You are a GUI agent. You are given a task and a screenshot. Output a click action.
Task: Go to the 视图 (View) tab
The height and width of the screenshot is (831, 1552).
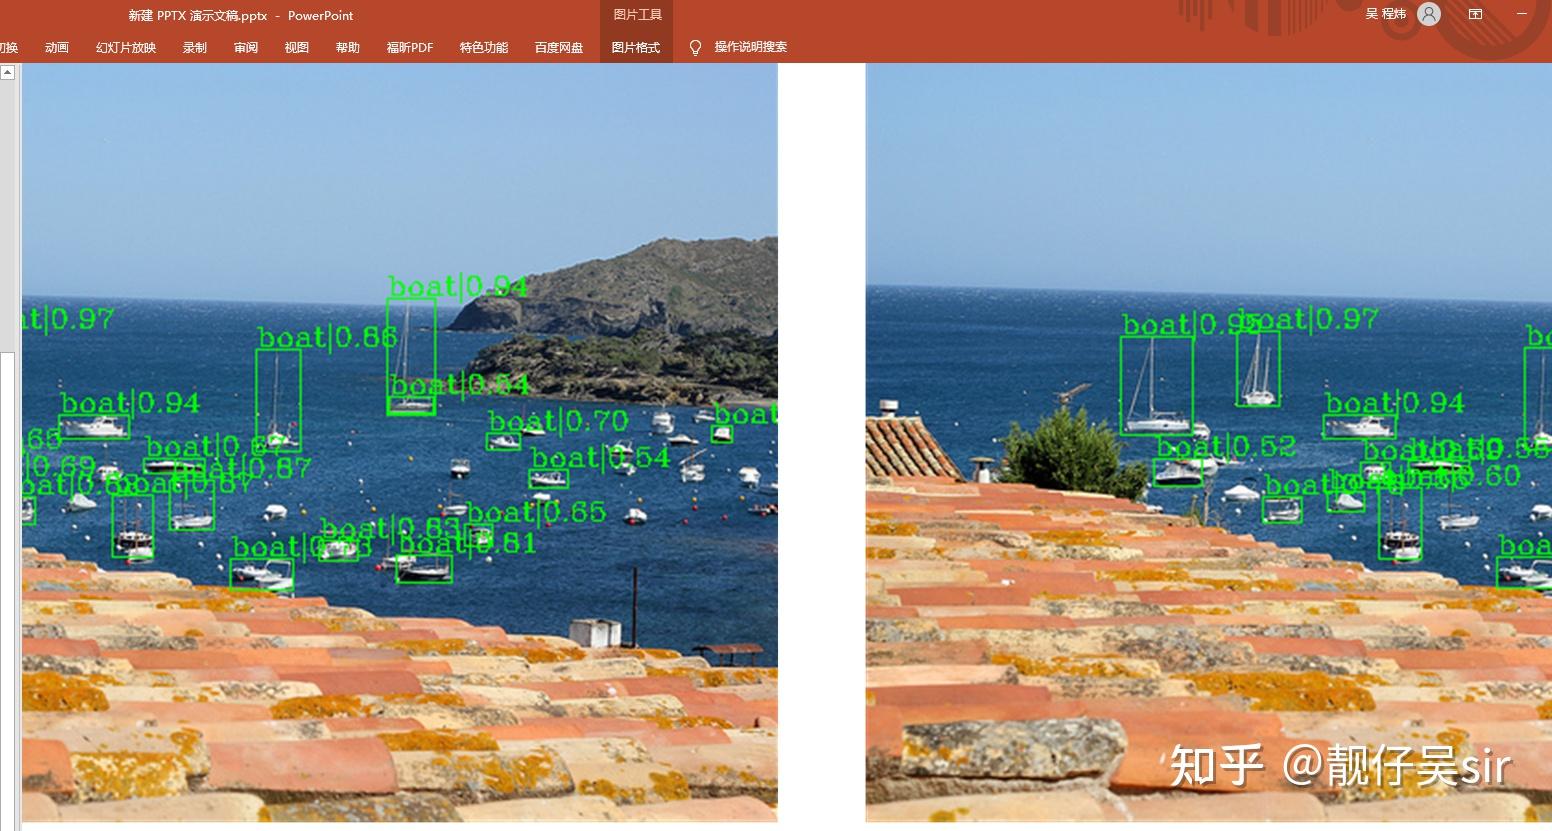[297, 48]
